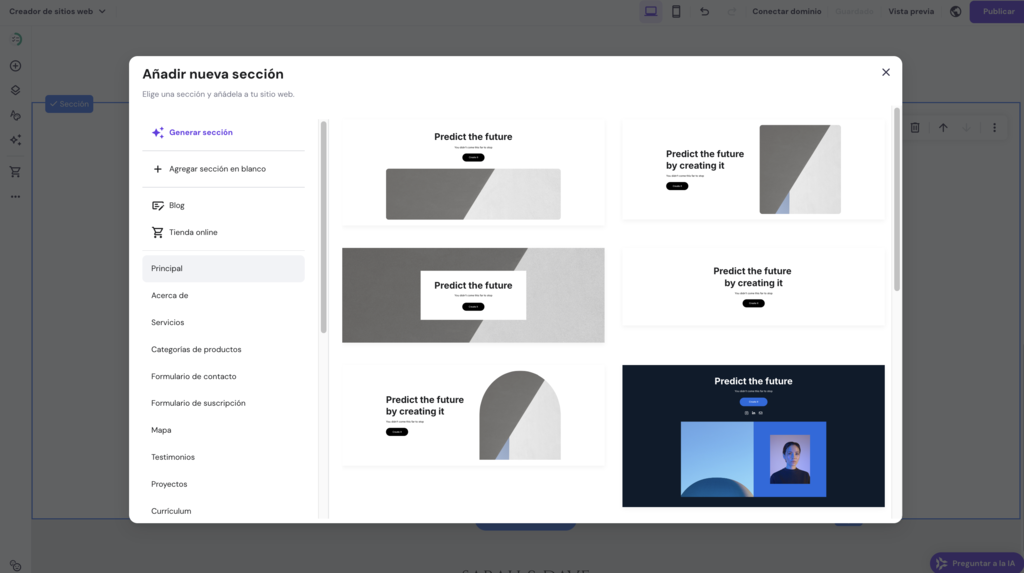Click Conectar dominio
This screenshot has height=573, width=1024.
pyautogui.click(x=786, y=12)
